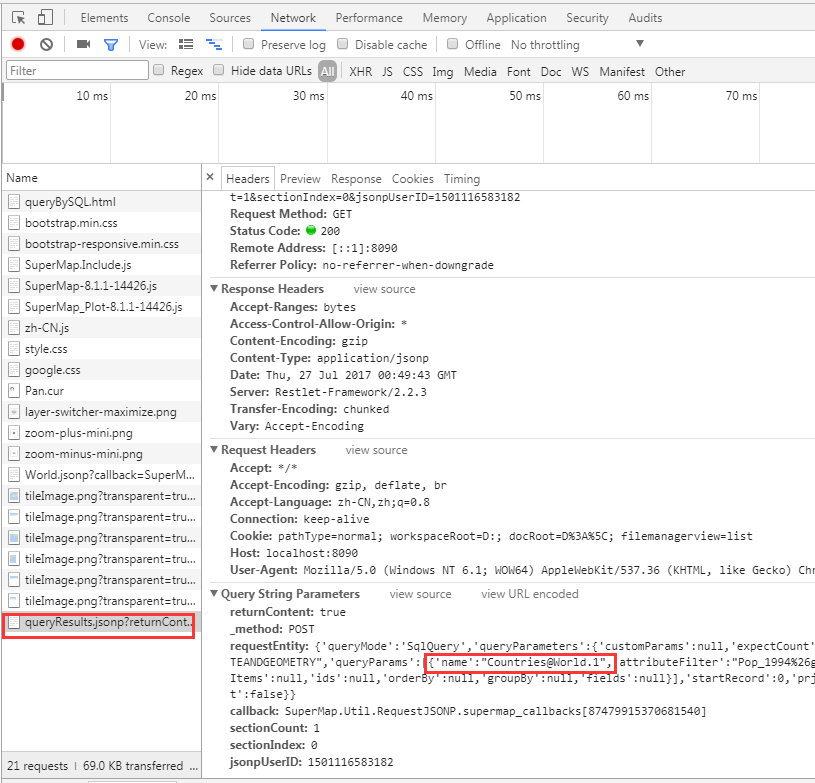Click the queryBySQL.html document icon

pyautogui.click(x=14, y=202)
